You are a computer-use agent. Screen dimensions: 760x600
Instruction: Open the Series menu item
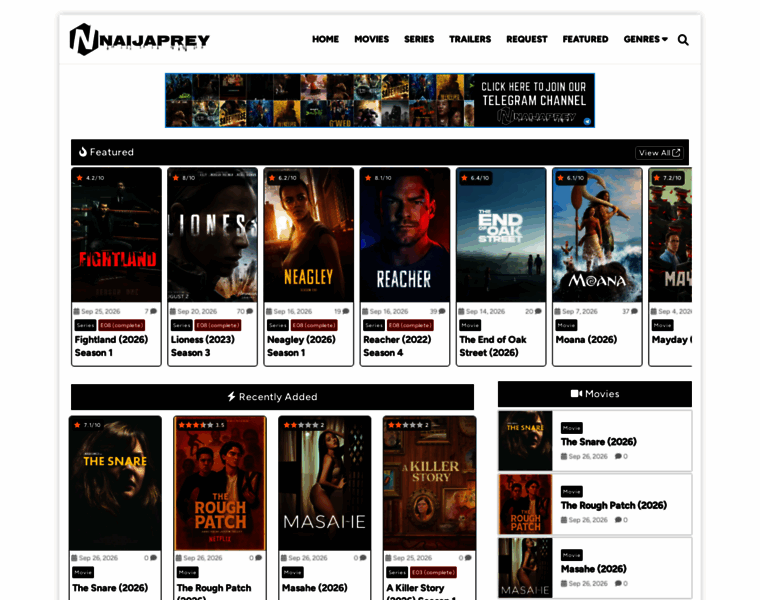(419, 39)
